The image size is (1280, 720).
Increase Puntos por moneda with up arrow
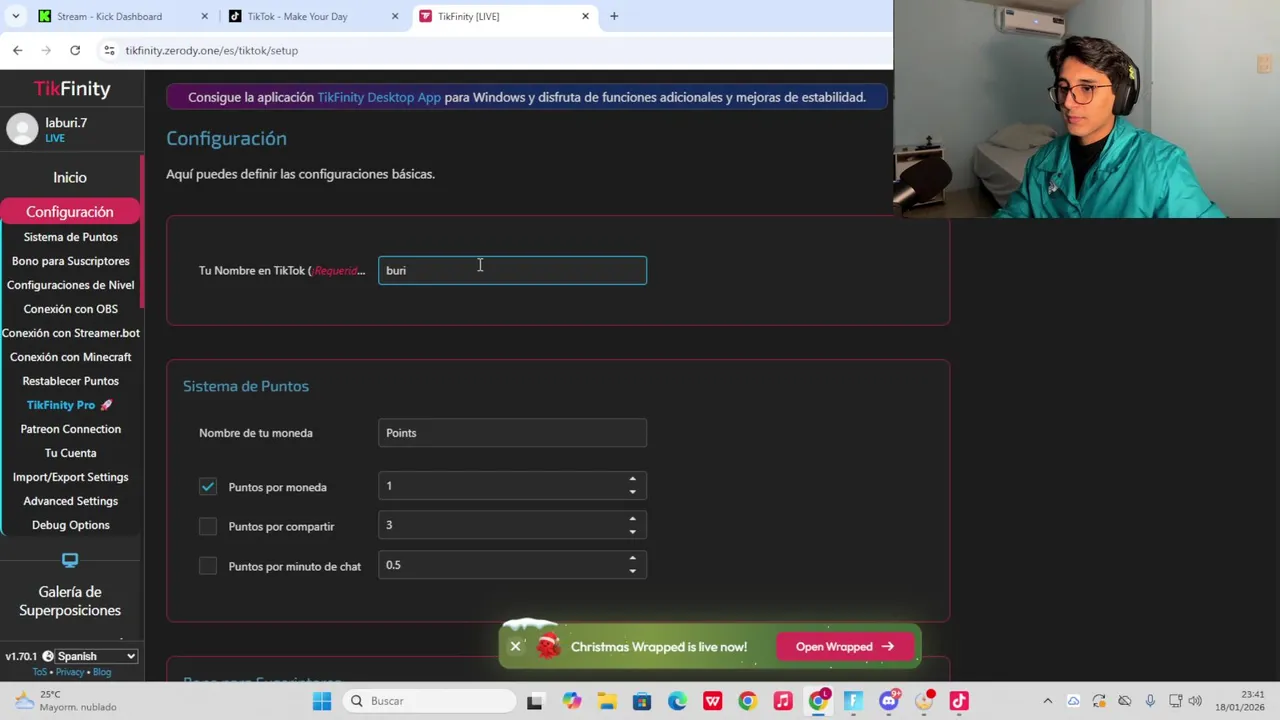pos(632,480)
